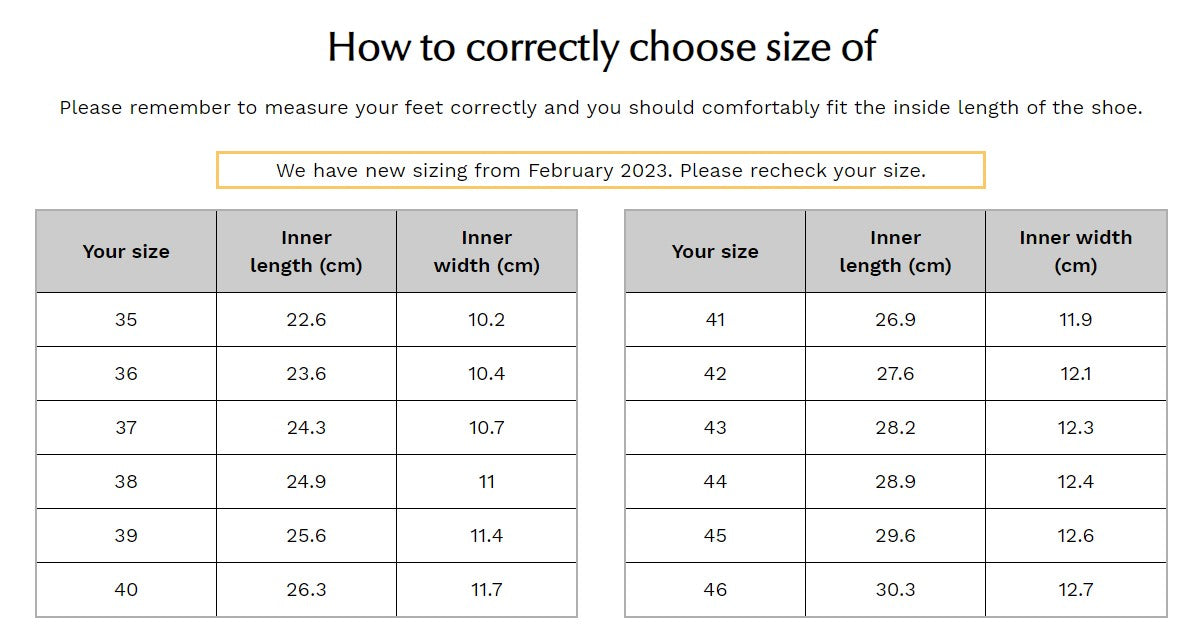Select inner length value 27.6

coord(895,374)
